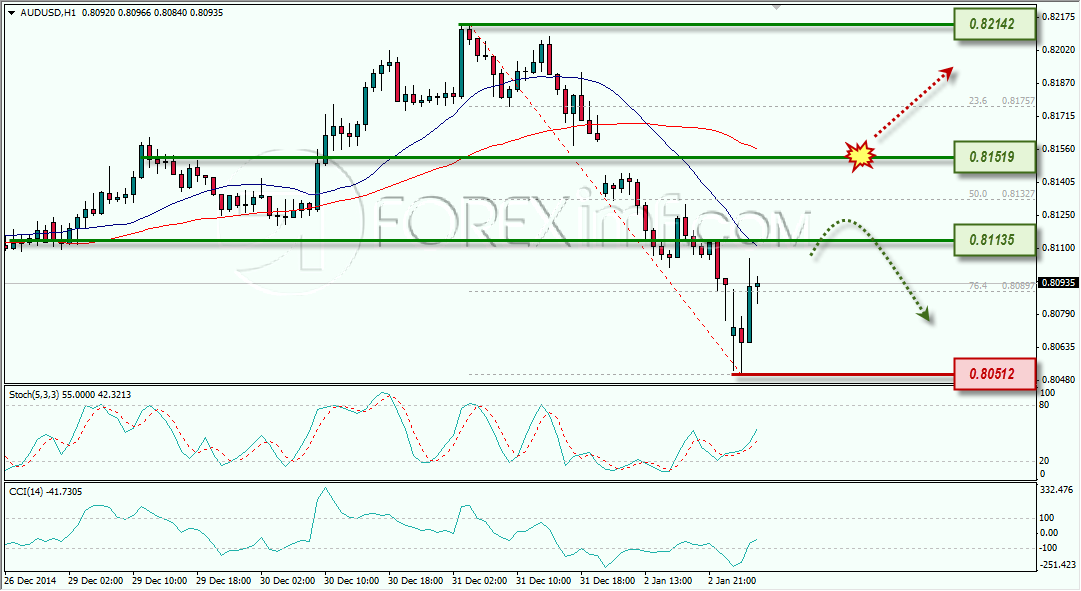1081x591 pixels.
Task: Click the 29 Dec 02:00 time label
Action: point(95,581)
